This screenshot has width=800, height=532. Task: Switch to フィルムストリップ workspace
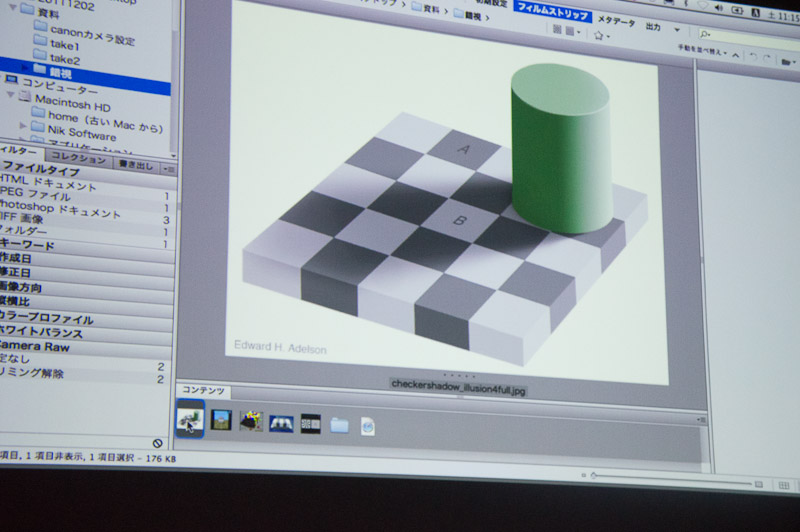(x=554, y=12)
